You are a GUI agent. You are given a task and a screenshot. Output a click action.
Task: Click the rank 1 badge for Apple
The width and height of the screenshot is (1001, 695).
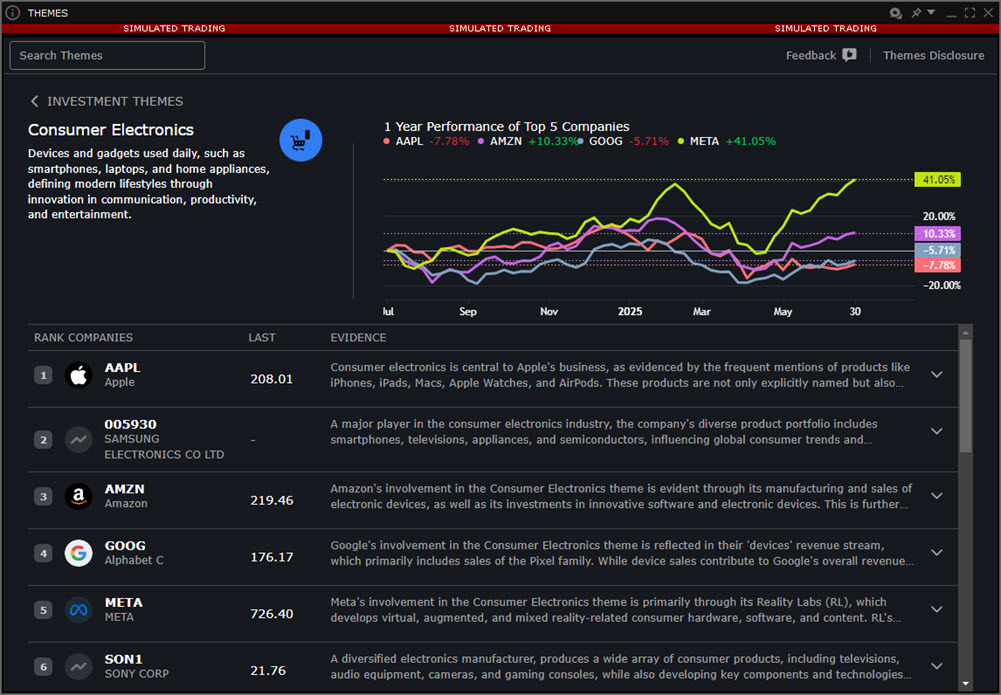click(43, 375)
